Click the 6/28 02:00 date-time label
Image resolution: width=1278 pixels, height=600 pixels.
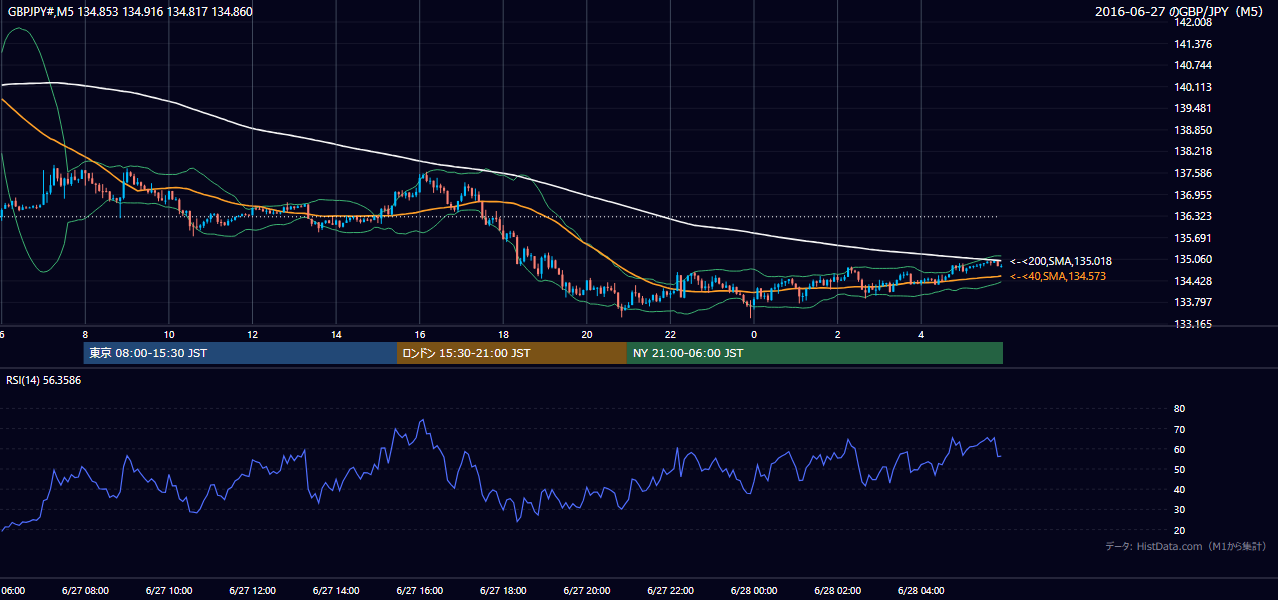837,591
